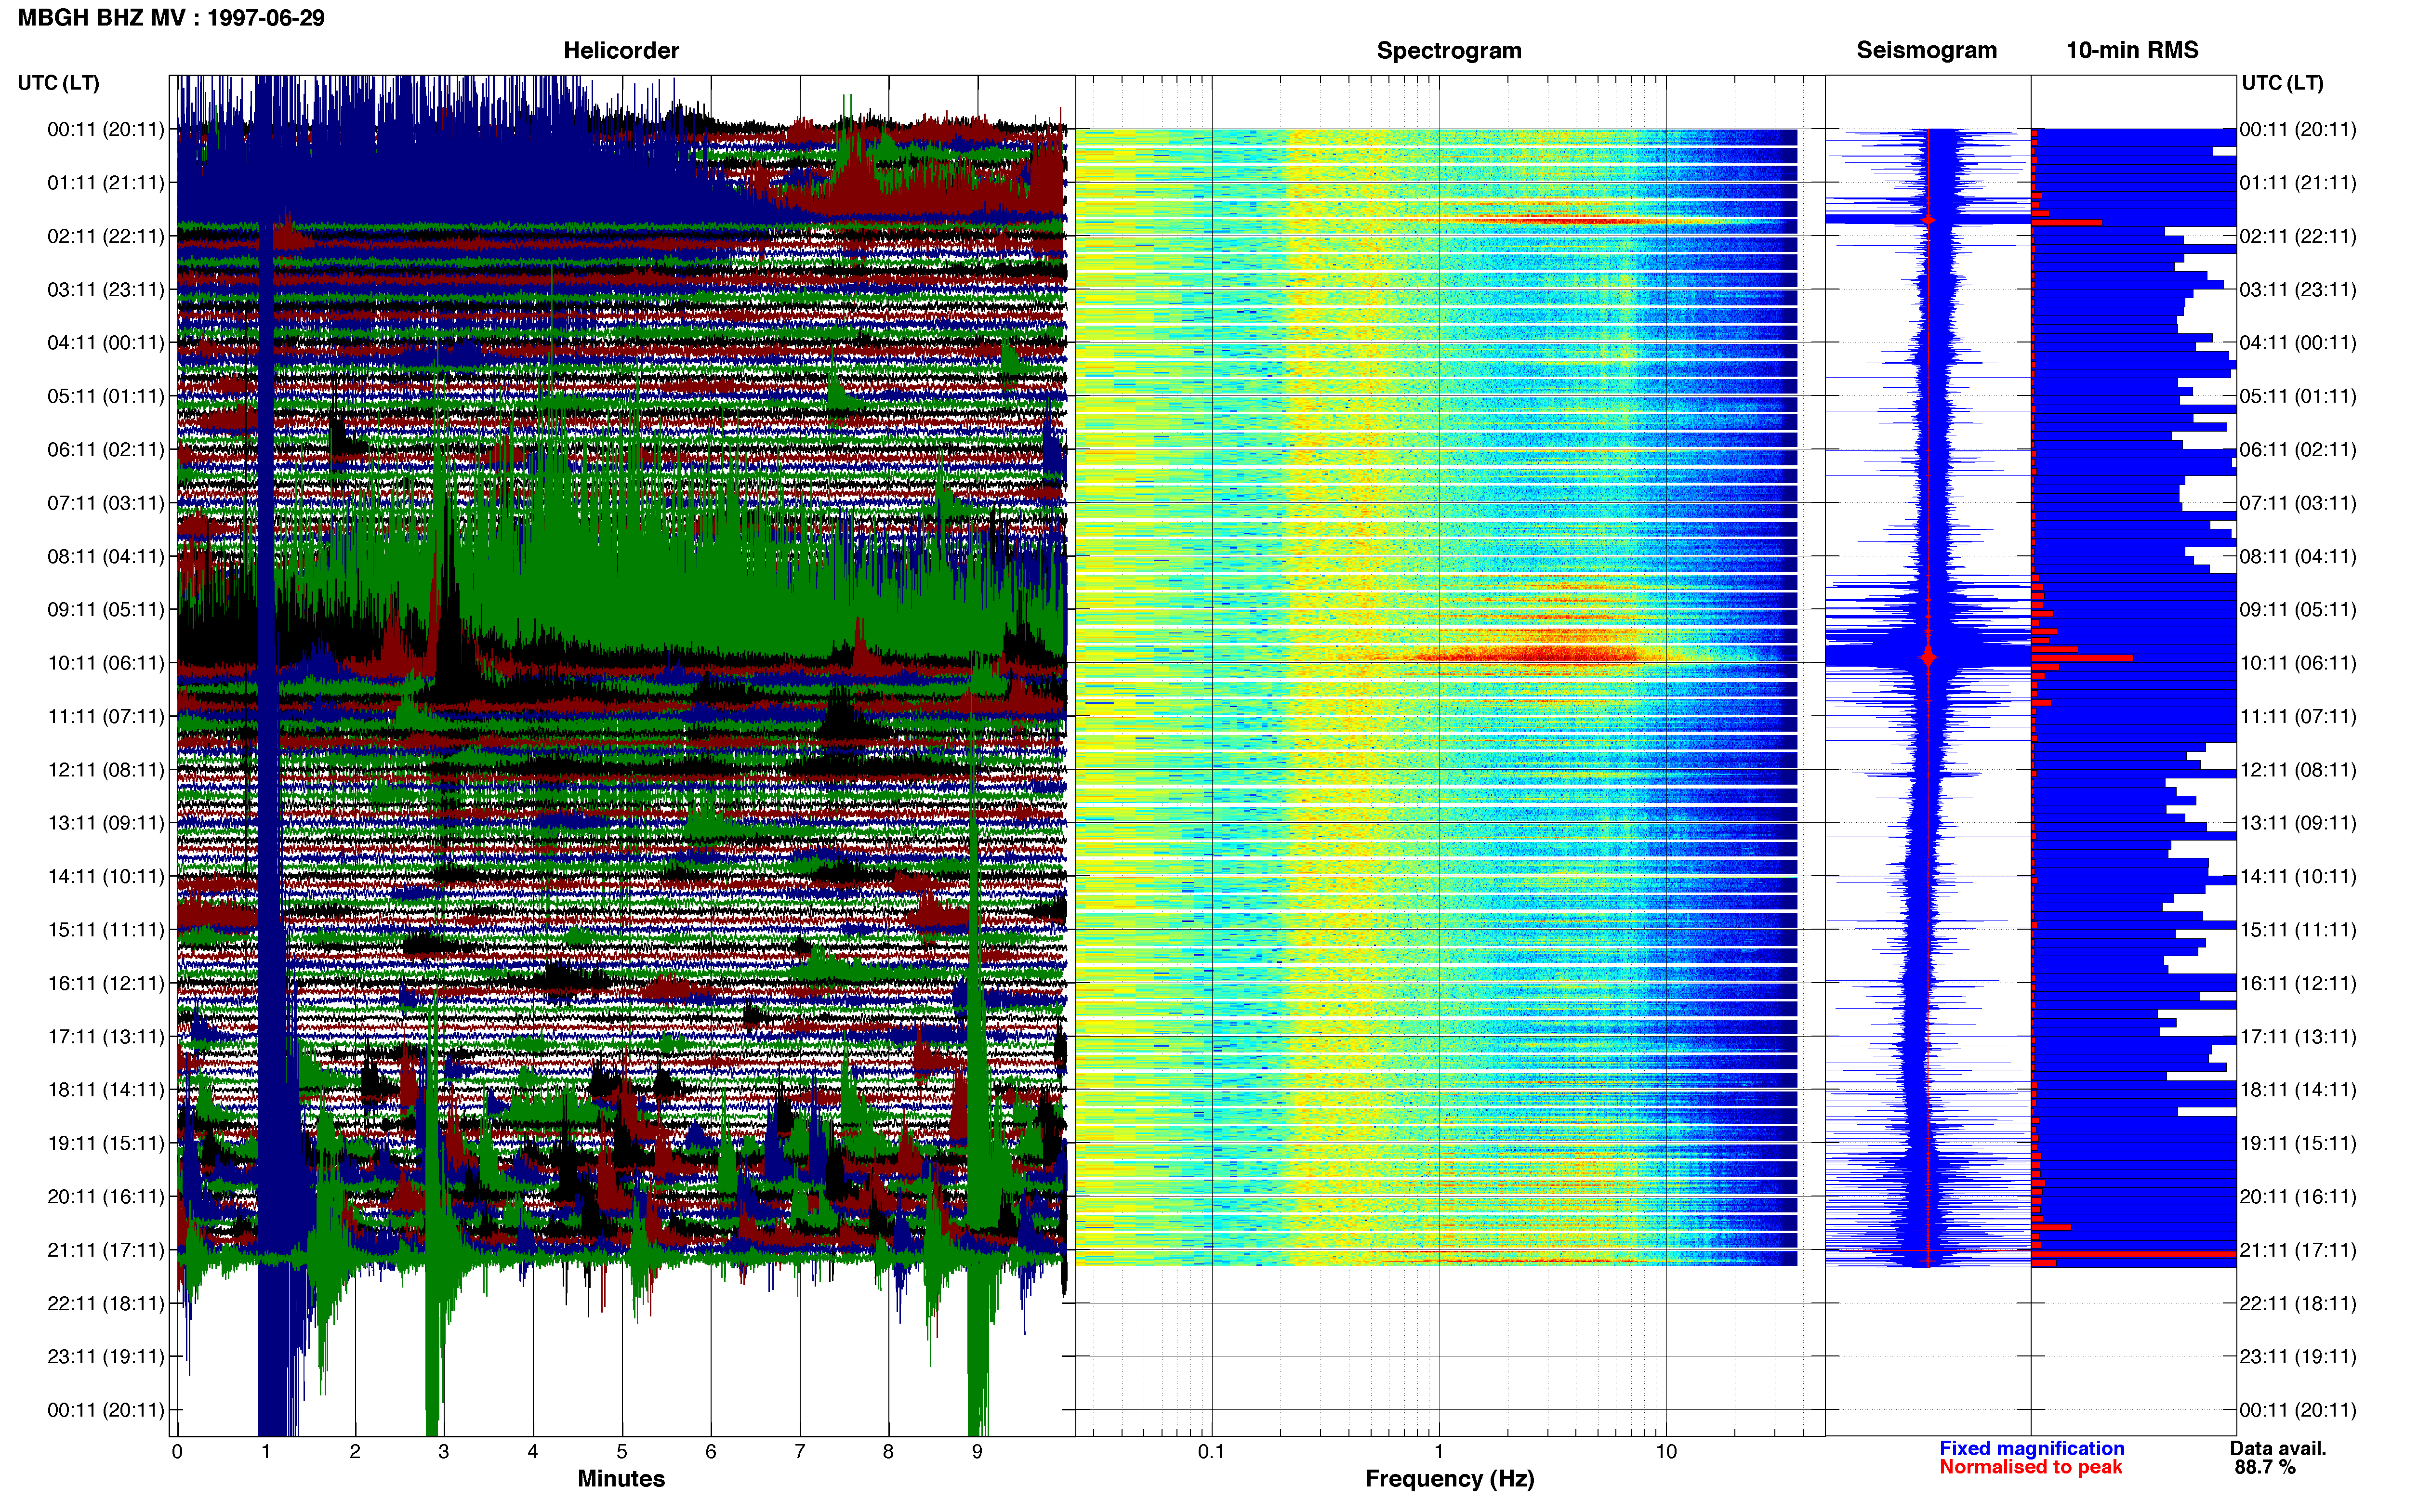The image size is (2418, 1512).
Task: Click the left 18:11 (14:11) time label
Action: (106, 1090)
